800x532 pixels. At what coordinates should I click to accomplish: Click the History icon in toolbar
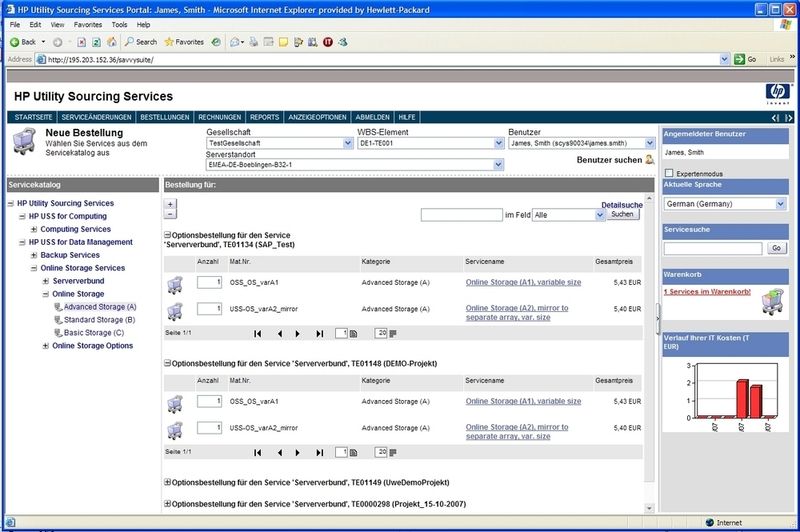(x=216, y=42)
